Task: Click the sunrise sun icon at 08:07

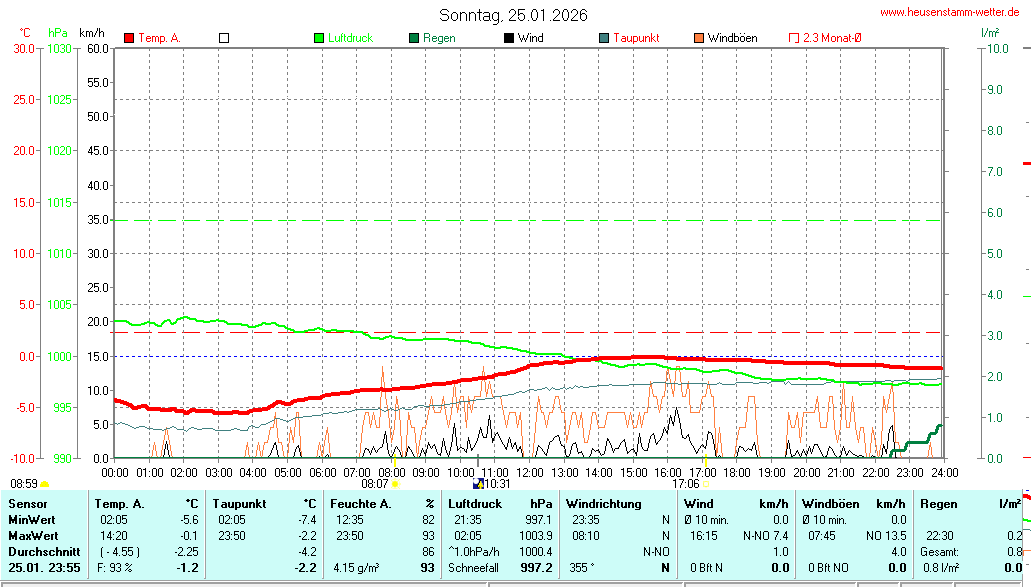Action: tap(395, 484)
